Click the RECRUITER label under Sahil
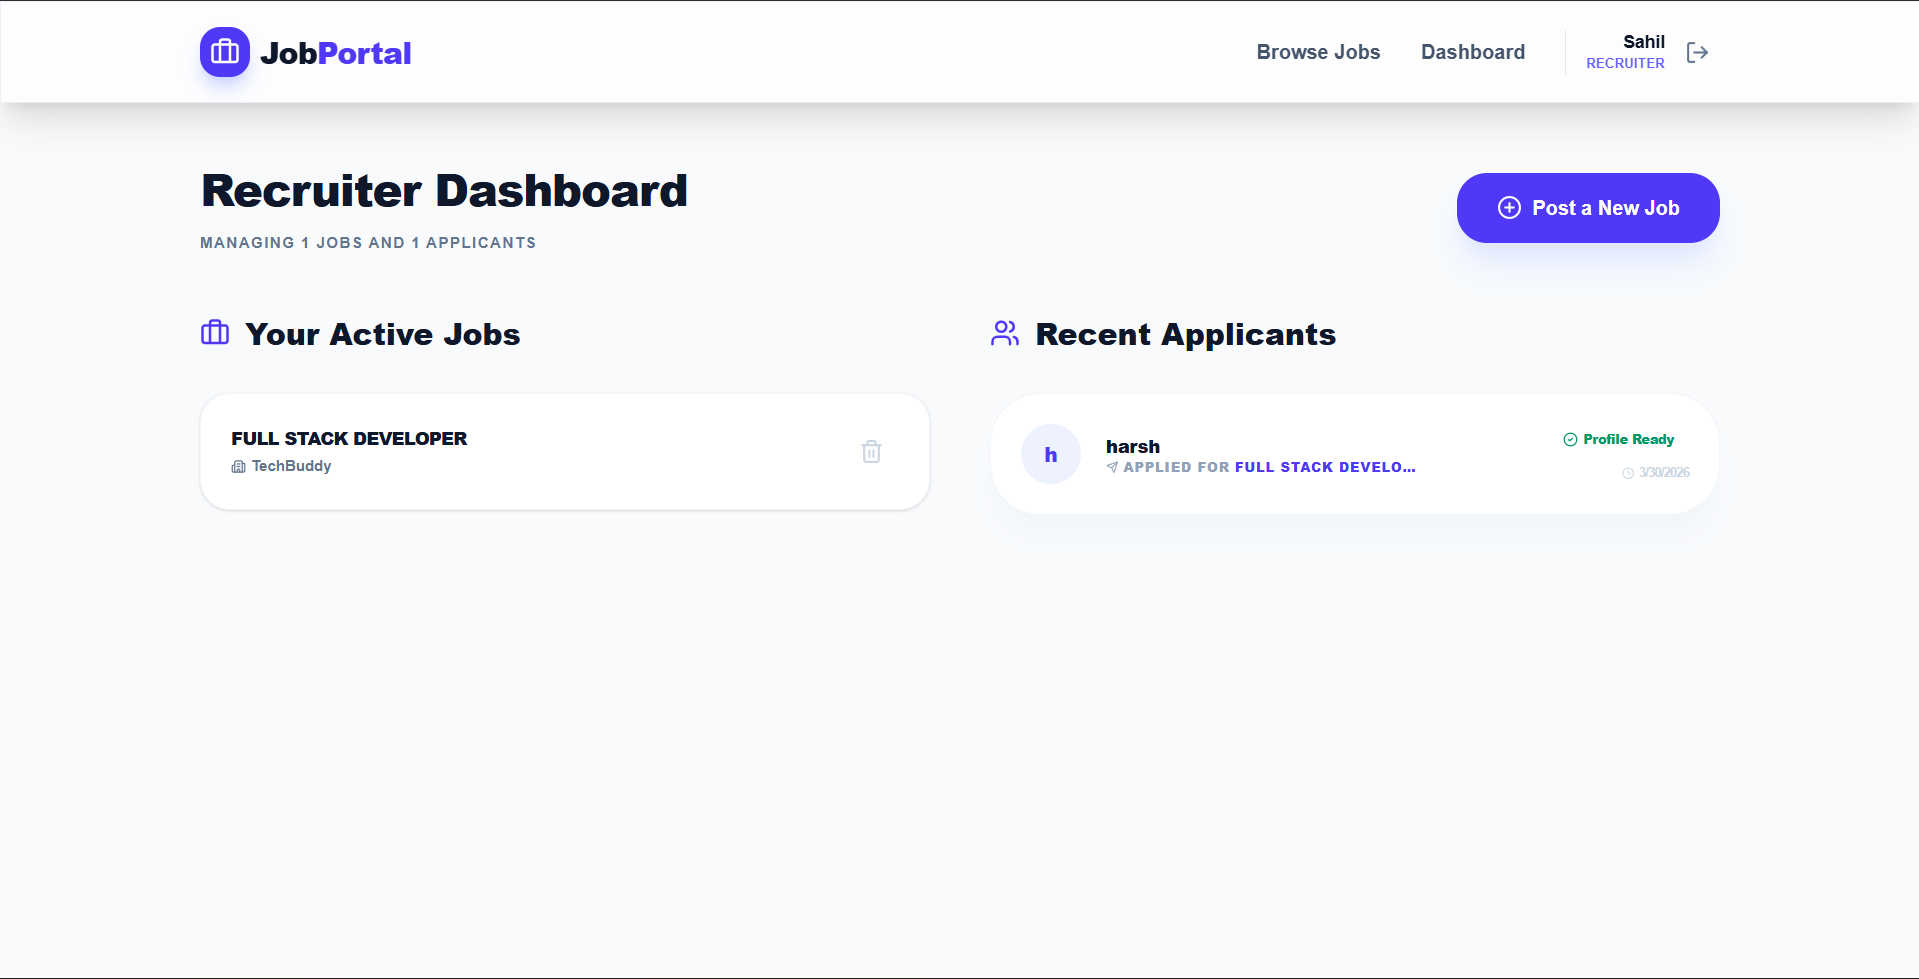The width and height of the screenshot is (1919, 979). (x=1624, y=63)
